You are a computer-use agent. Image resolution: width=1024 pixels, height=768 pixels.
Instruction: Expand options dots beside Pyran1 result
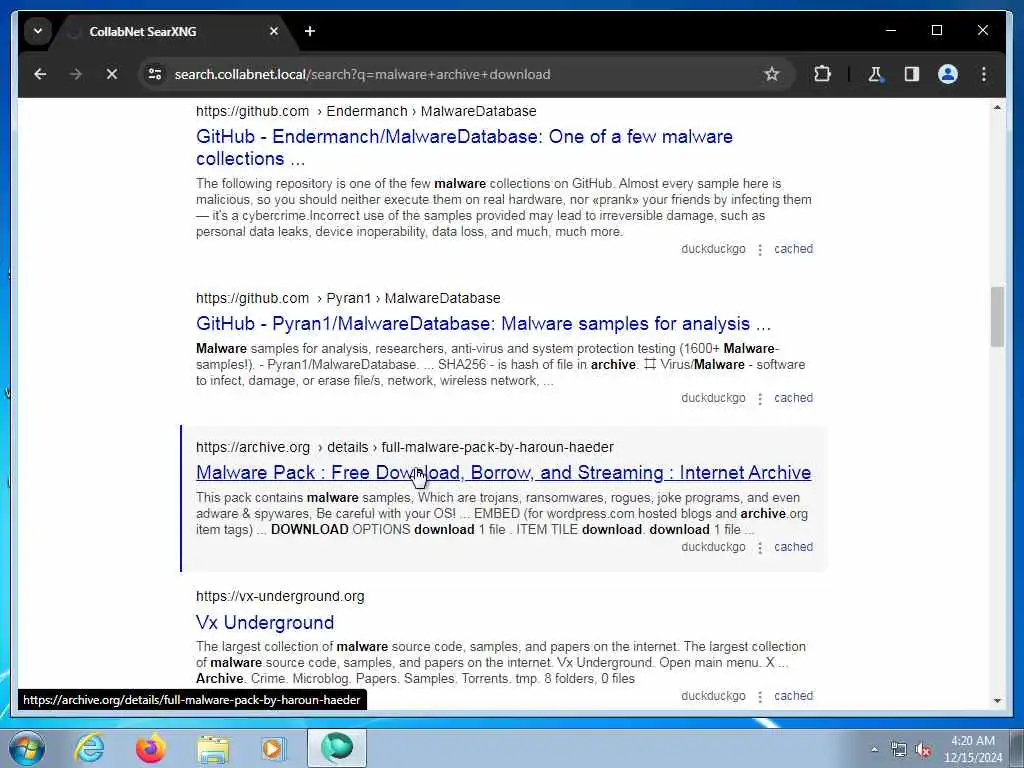click(760, 398)
